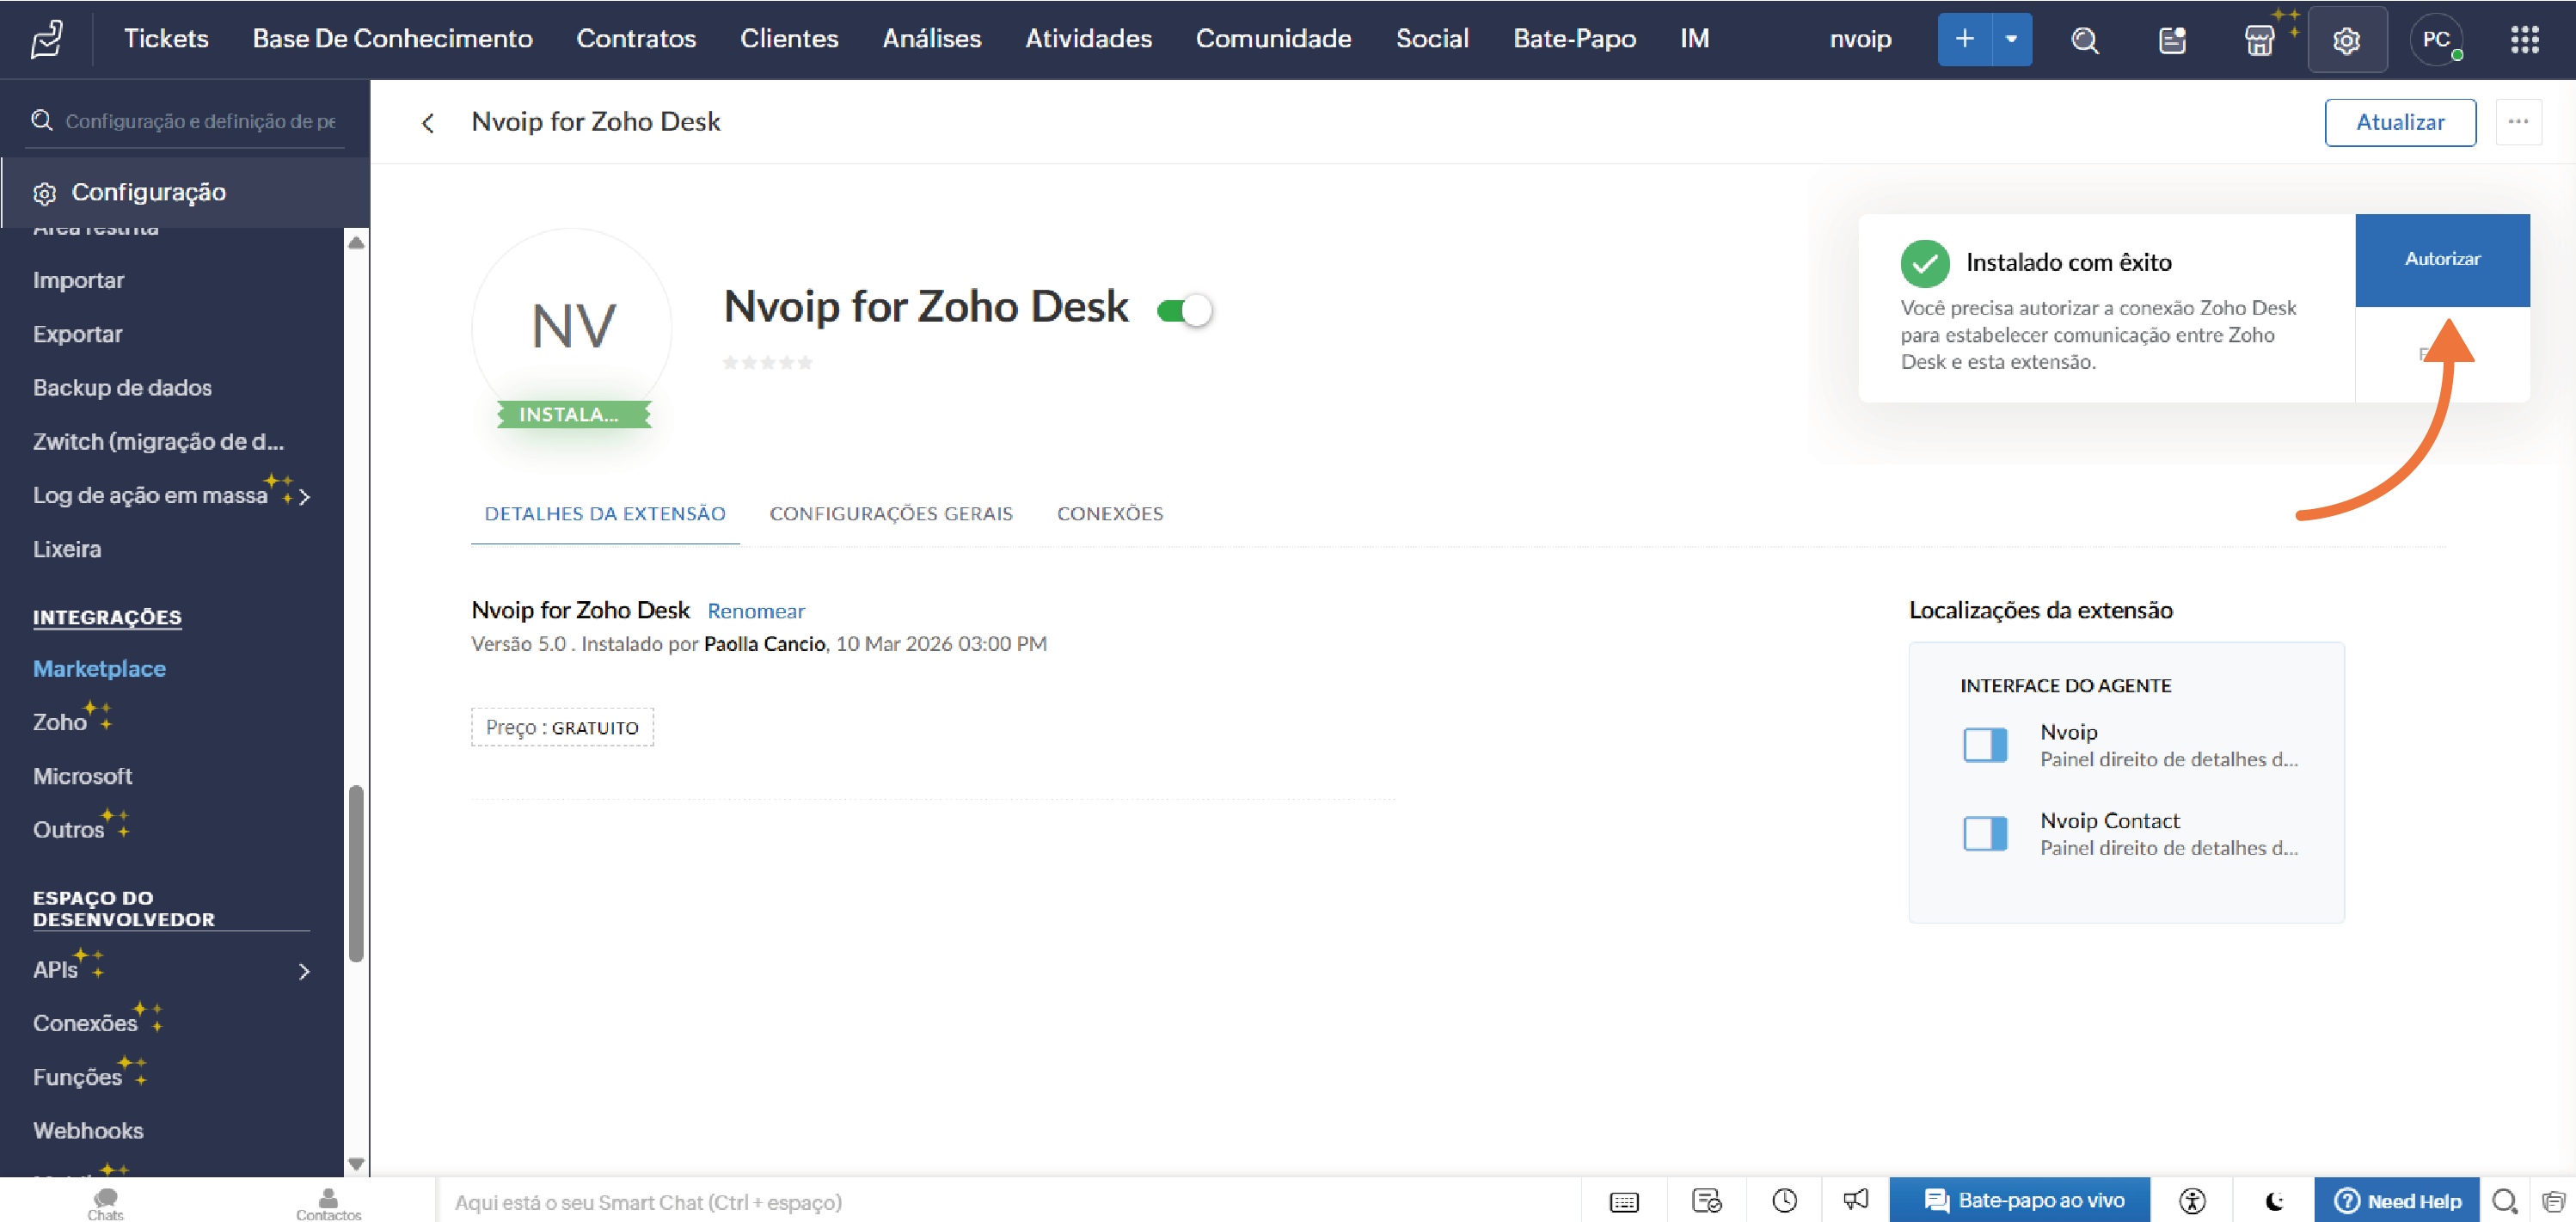This screenshot has height=1222, width=2576.
Task: Open the setup gear icon
Action: click(x=2346, y=40)
